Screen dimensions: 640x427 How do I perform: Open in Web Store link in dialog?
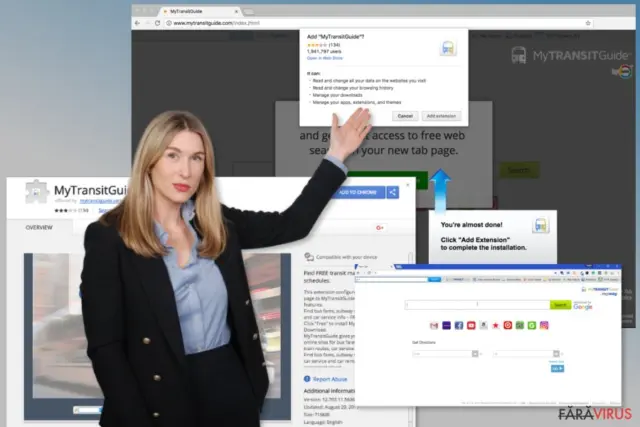(325, 58)
